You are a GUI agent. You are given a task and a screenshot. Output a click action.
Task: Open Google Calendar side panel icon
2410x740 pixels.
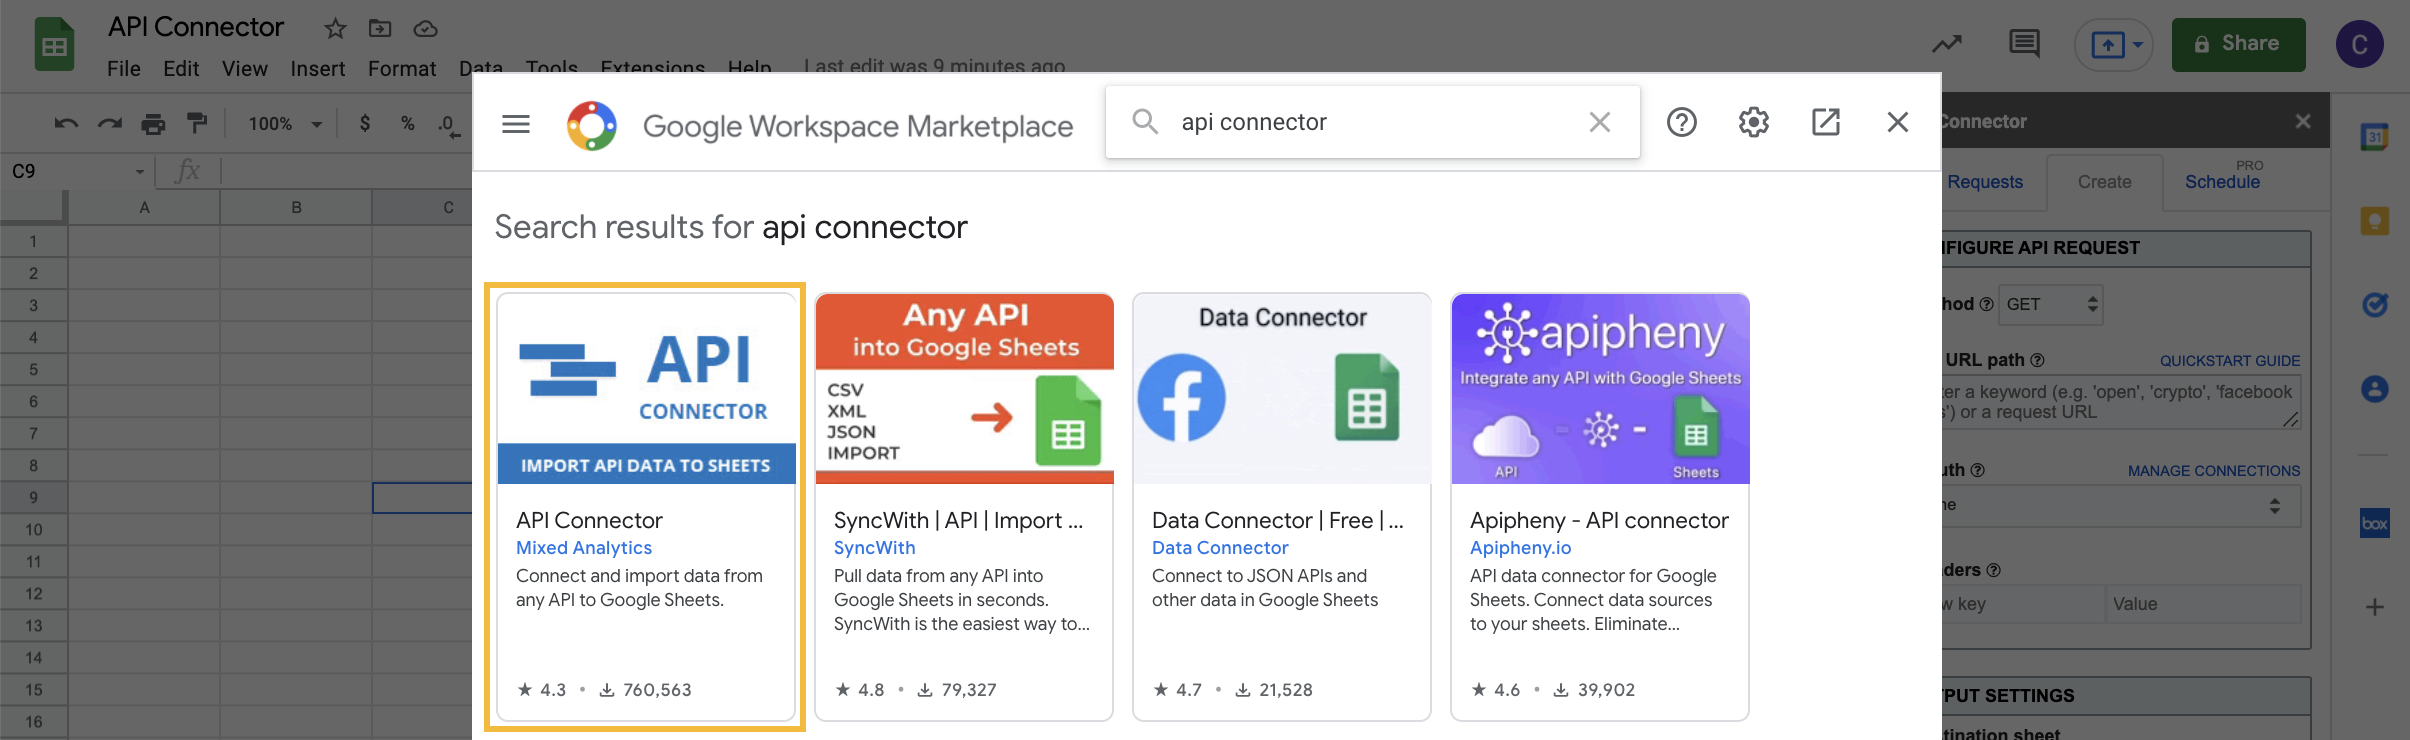coord(2375,136)
